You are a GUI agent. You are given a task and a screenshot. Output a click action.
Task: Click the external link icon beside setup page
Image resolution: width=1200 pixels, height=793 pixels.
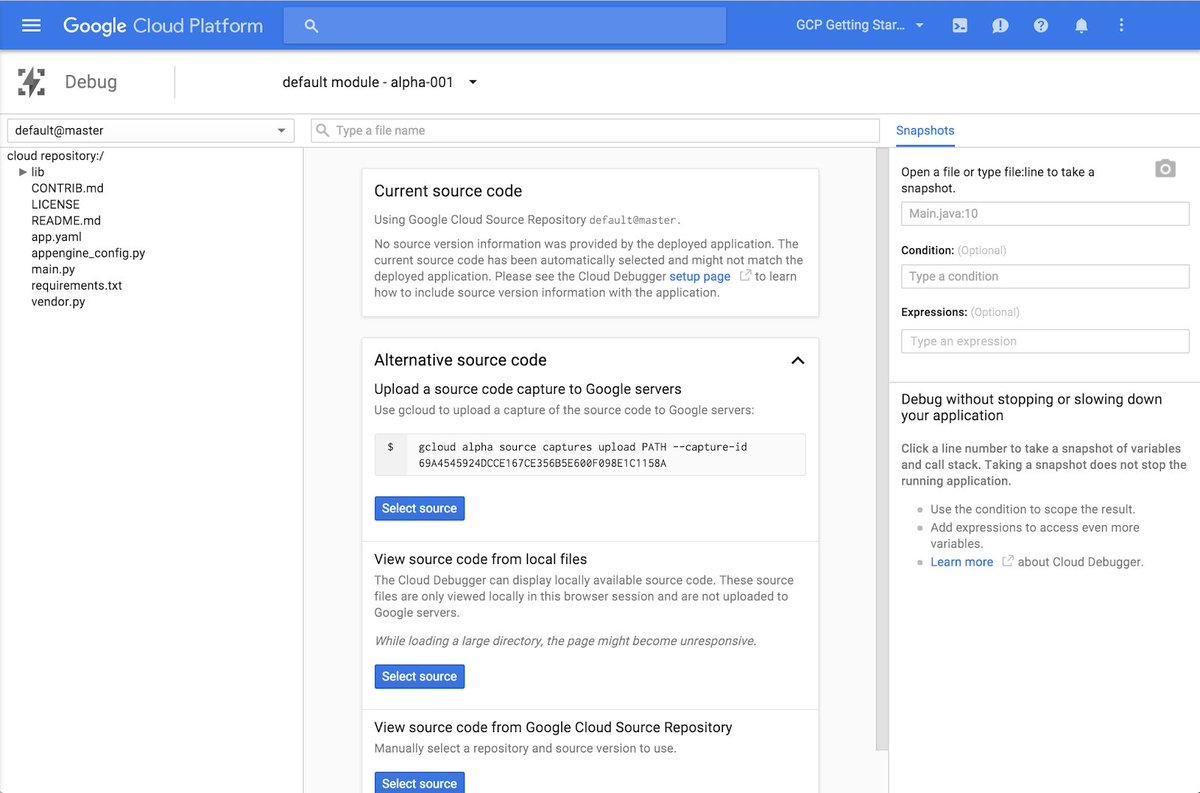pos(745,276)
